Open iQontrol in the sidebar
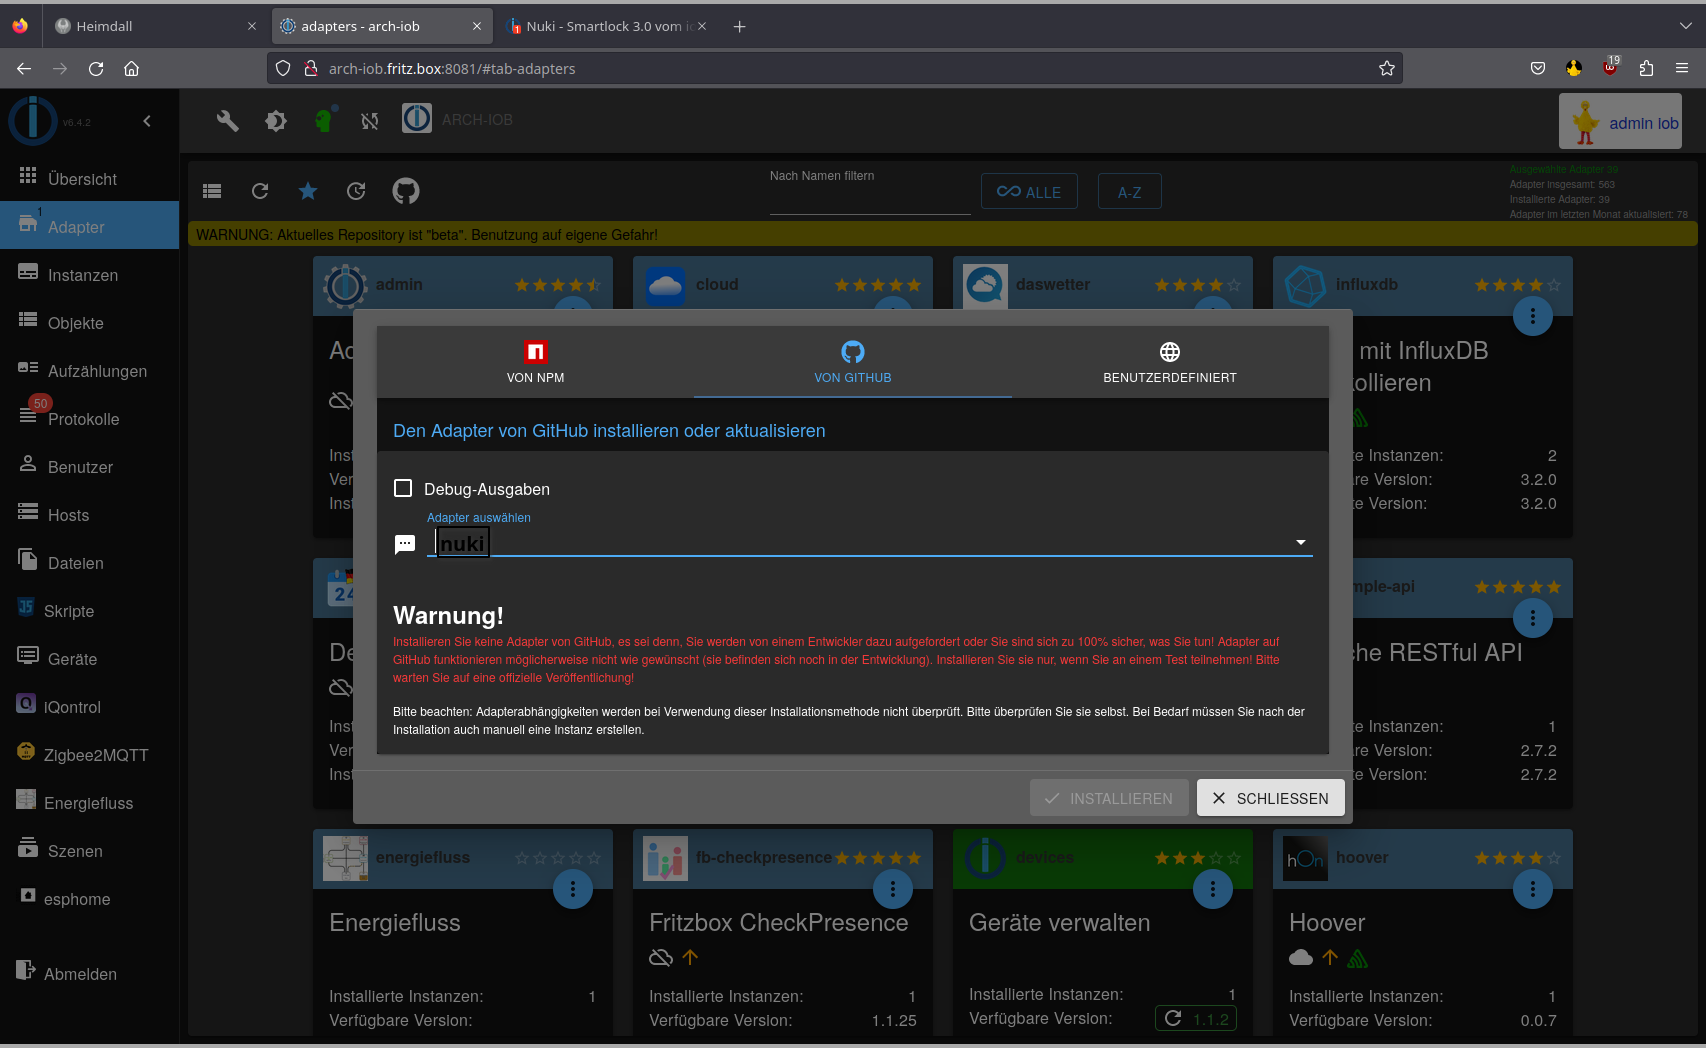This screenshot has width=1706, height=1048. click(x=90, y=706)
